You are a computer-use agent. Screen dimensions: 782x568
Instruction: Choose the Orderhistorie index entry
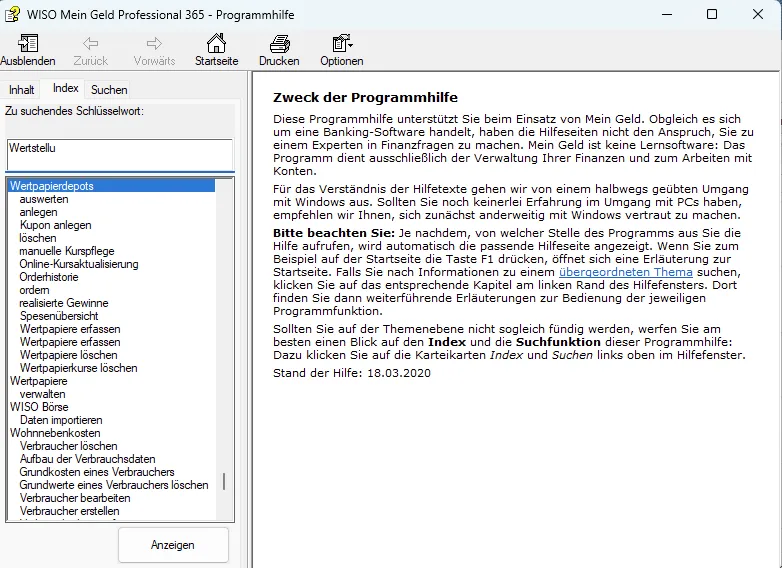pyautogui.click(x=49, y=277)
